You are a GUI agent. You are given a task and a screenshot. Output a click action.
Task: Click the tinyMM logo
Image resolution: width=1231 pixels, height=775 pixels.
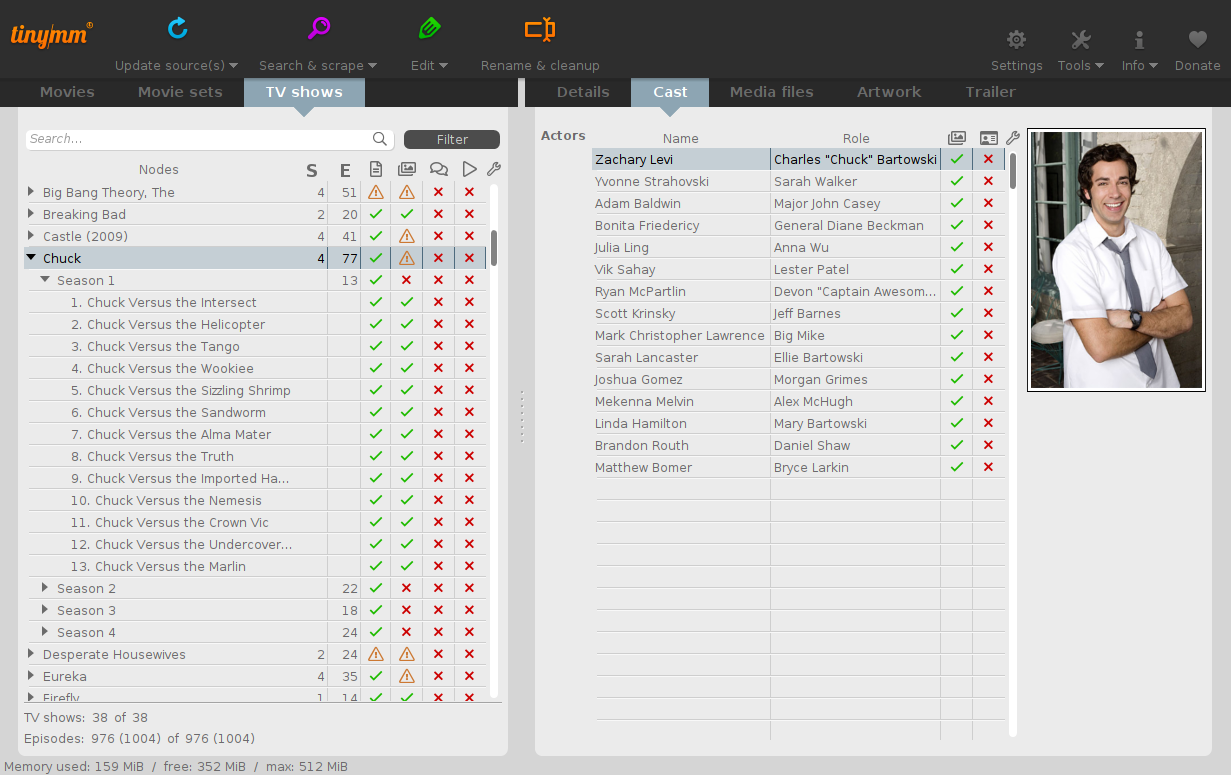coord(52,34)
